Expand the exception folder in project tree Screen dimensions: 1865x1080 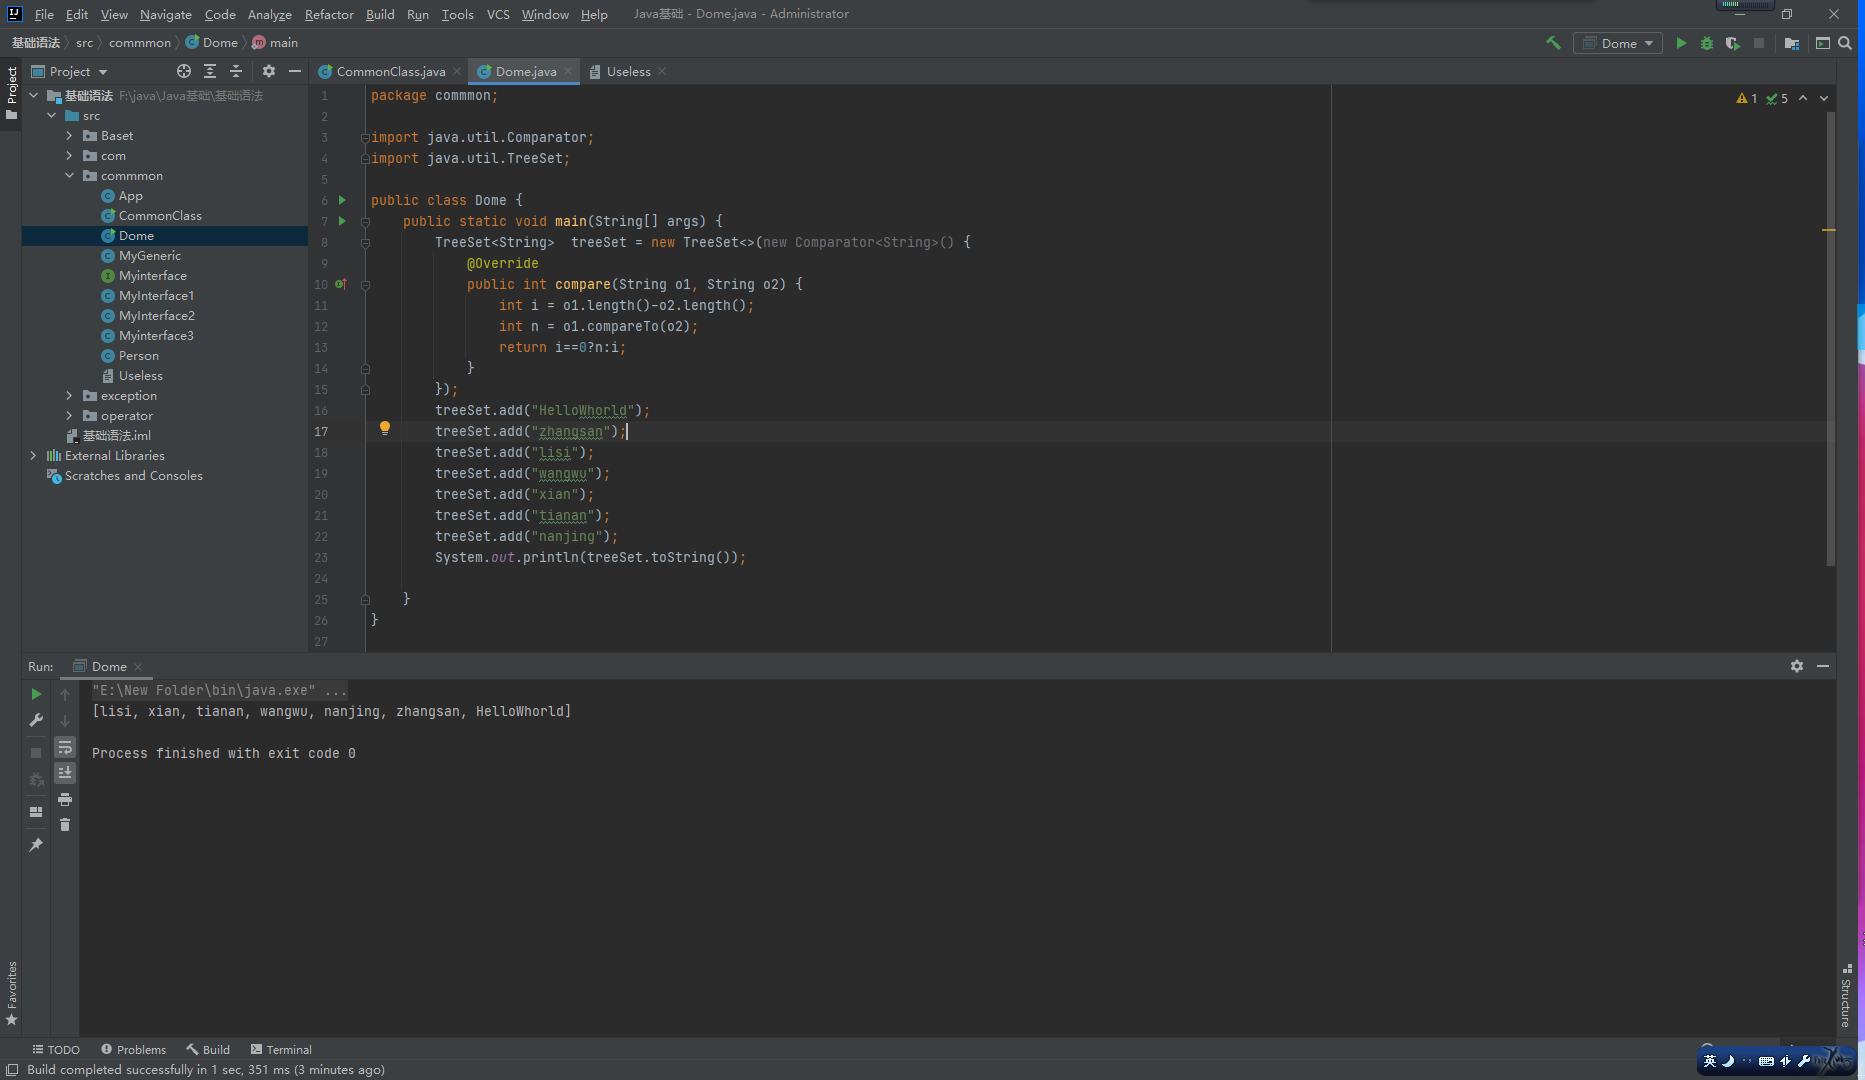point(69,396)
